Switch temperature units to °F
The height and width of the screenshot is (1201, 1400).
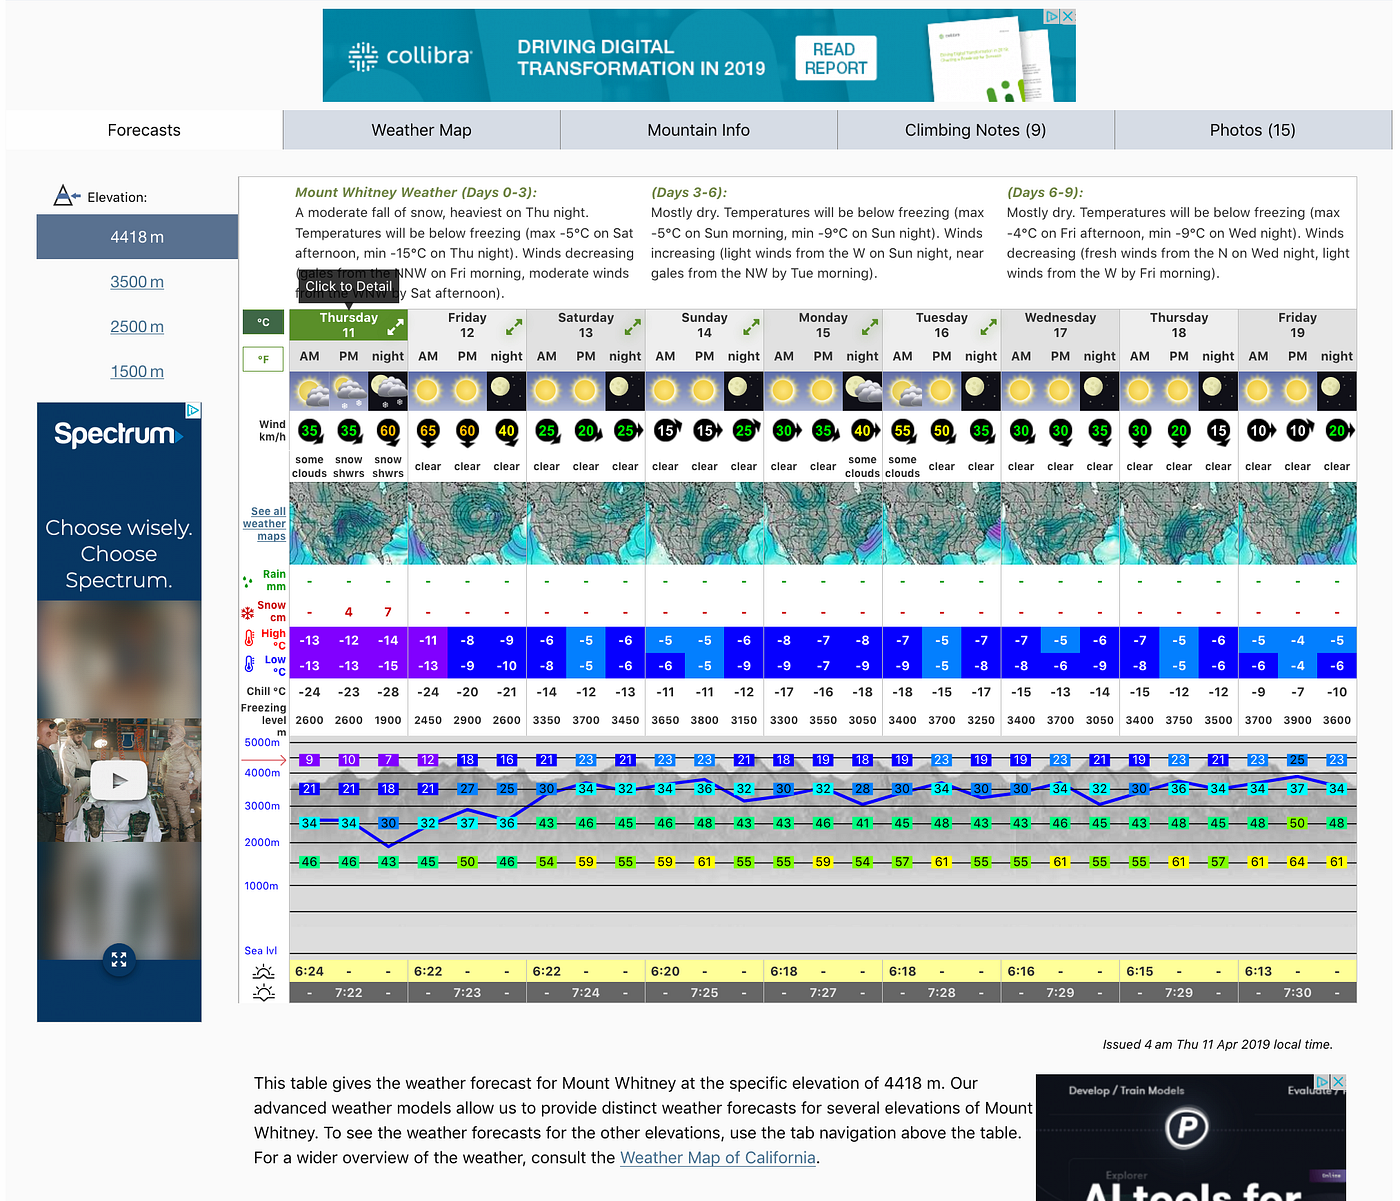(263, 358)
